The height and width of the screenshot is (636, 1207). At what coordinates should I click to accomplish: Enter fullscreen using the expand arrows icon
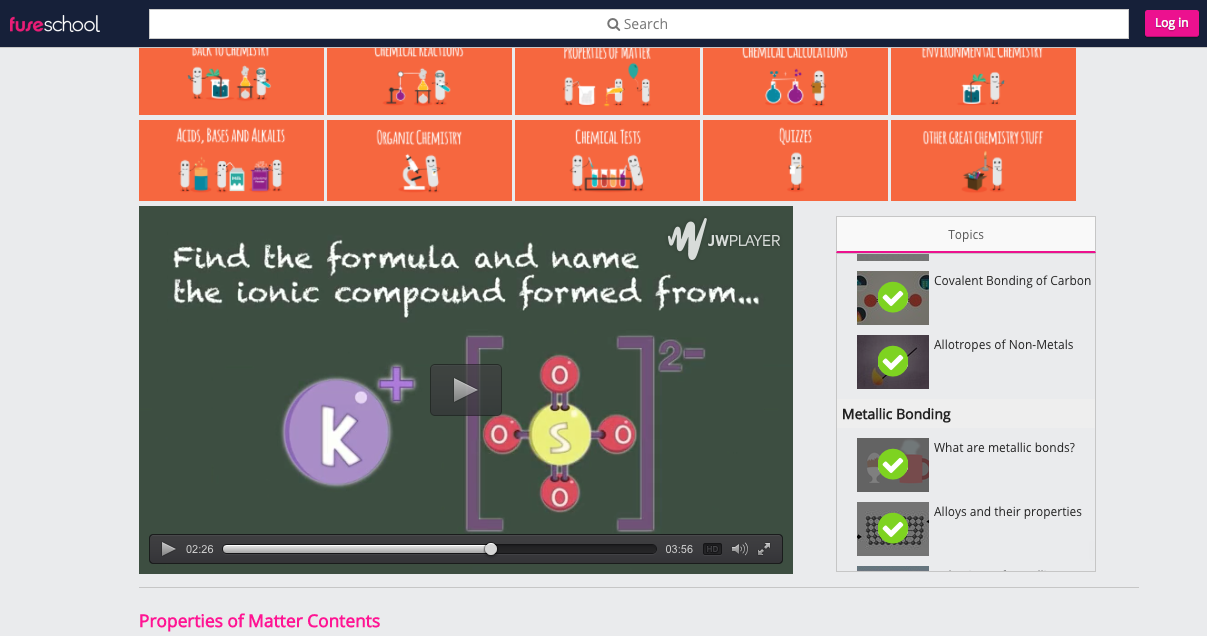coord(764,548)
